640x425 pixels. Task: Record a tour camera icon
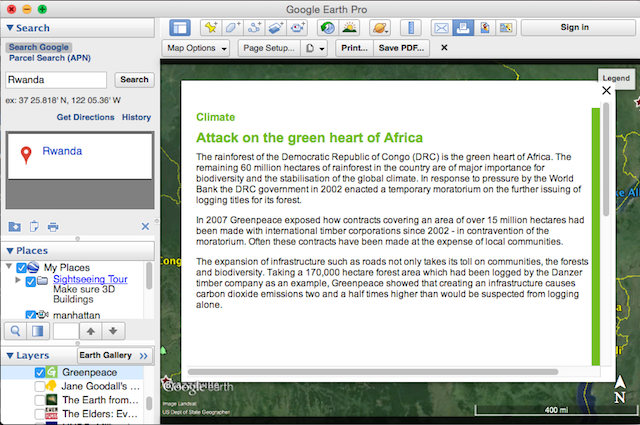[x=298, y=28]
